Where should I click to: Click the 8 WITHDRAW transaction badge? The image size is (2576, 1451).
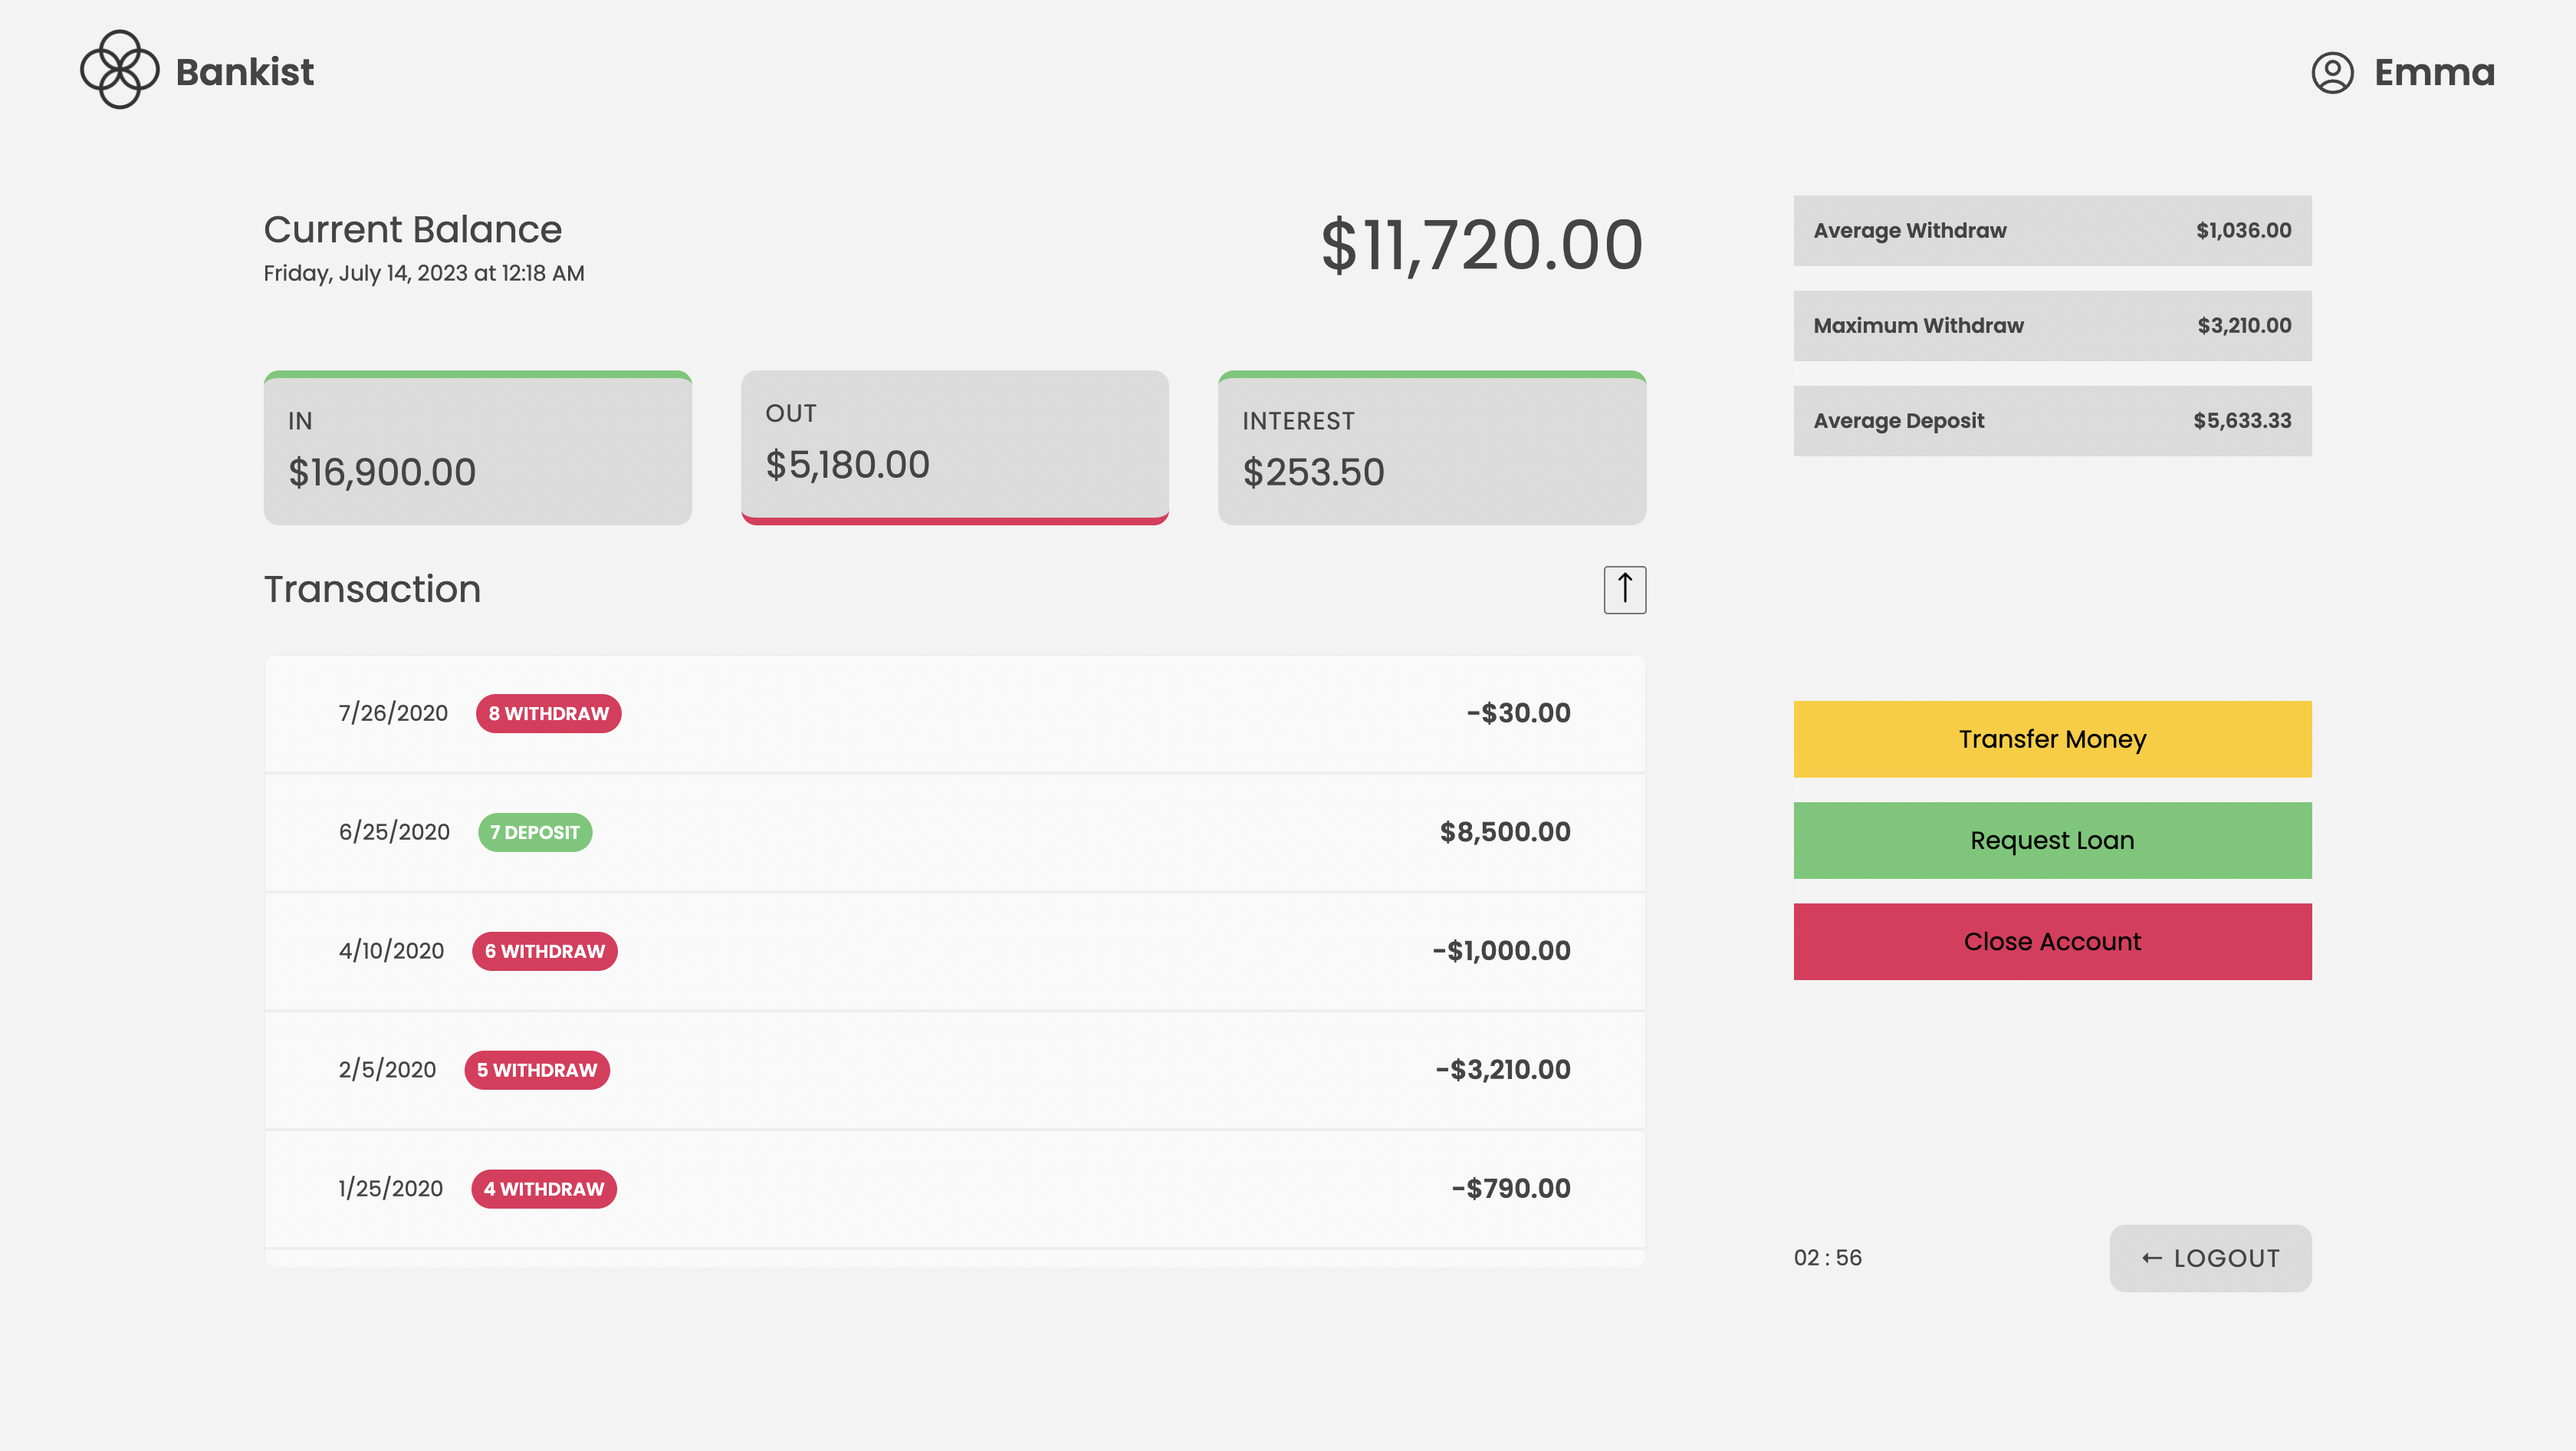click(548, 712)
